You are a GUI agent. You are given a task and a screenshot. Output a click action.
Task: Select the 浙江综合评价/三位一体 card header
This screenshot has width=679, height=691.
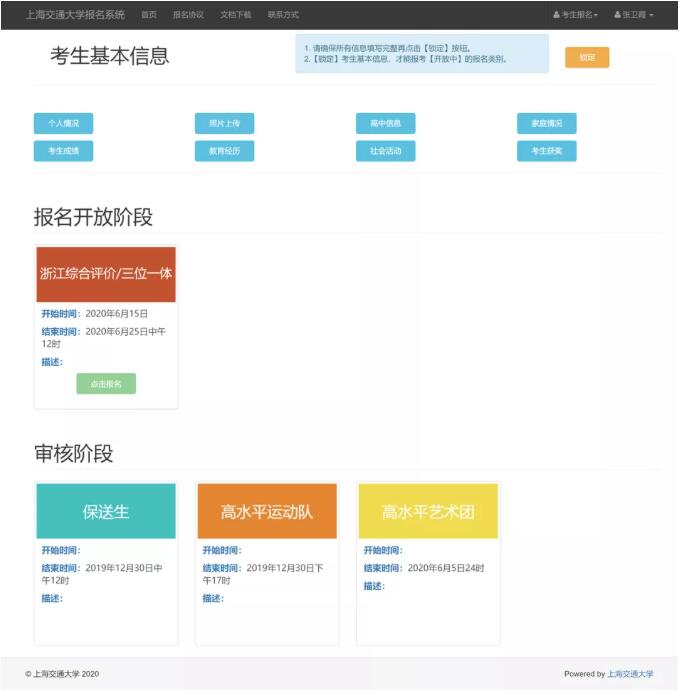[x=106, y=273]
